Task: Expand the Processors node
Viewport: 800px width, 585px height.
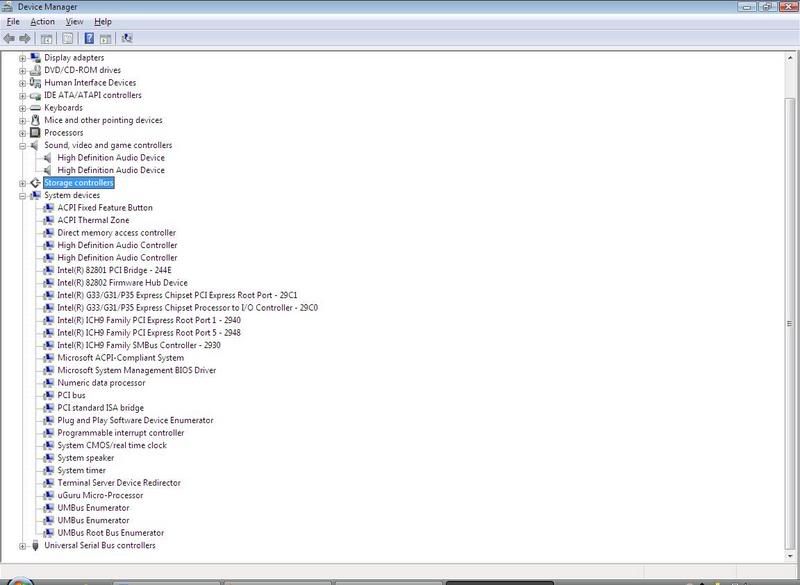Action: tap(22, 133)
